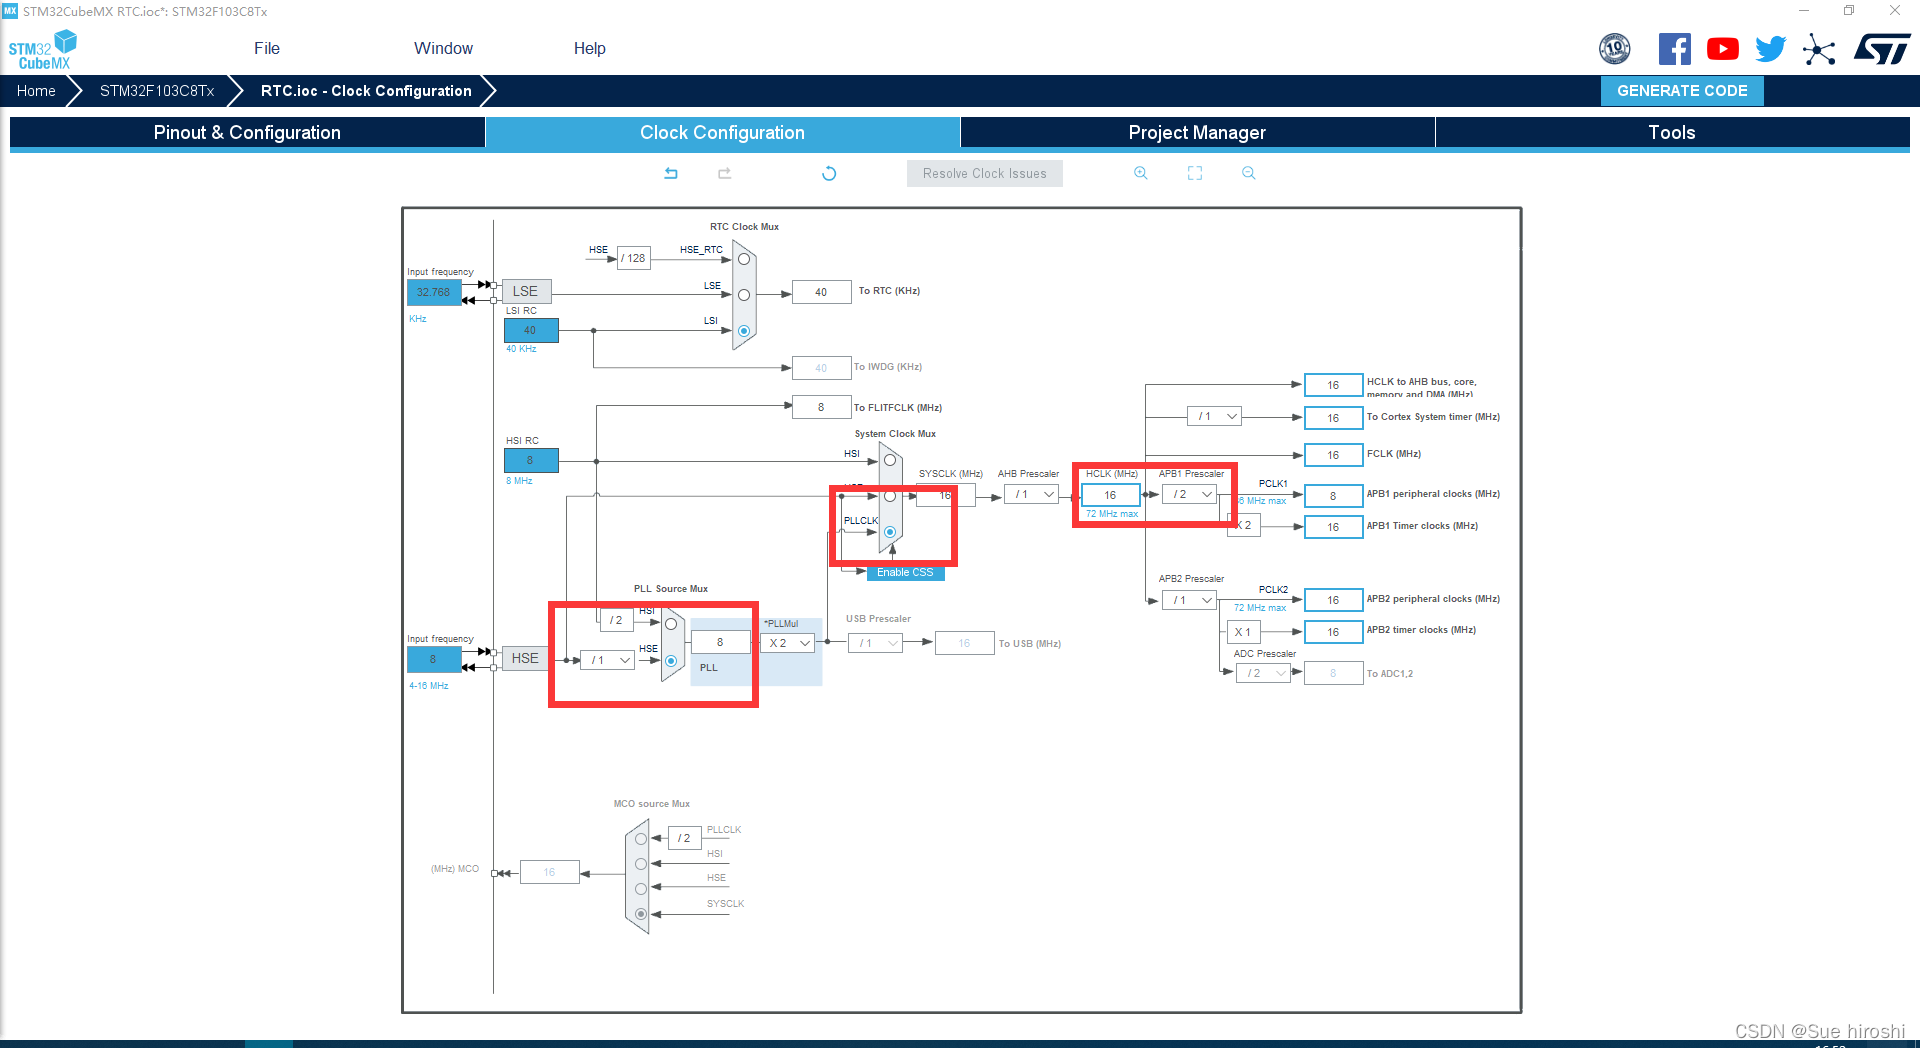Click the FCLK (MHz) value box
Image resolution: width=1920 pixels, height=1048 pixels.
(1333, 455)
